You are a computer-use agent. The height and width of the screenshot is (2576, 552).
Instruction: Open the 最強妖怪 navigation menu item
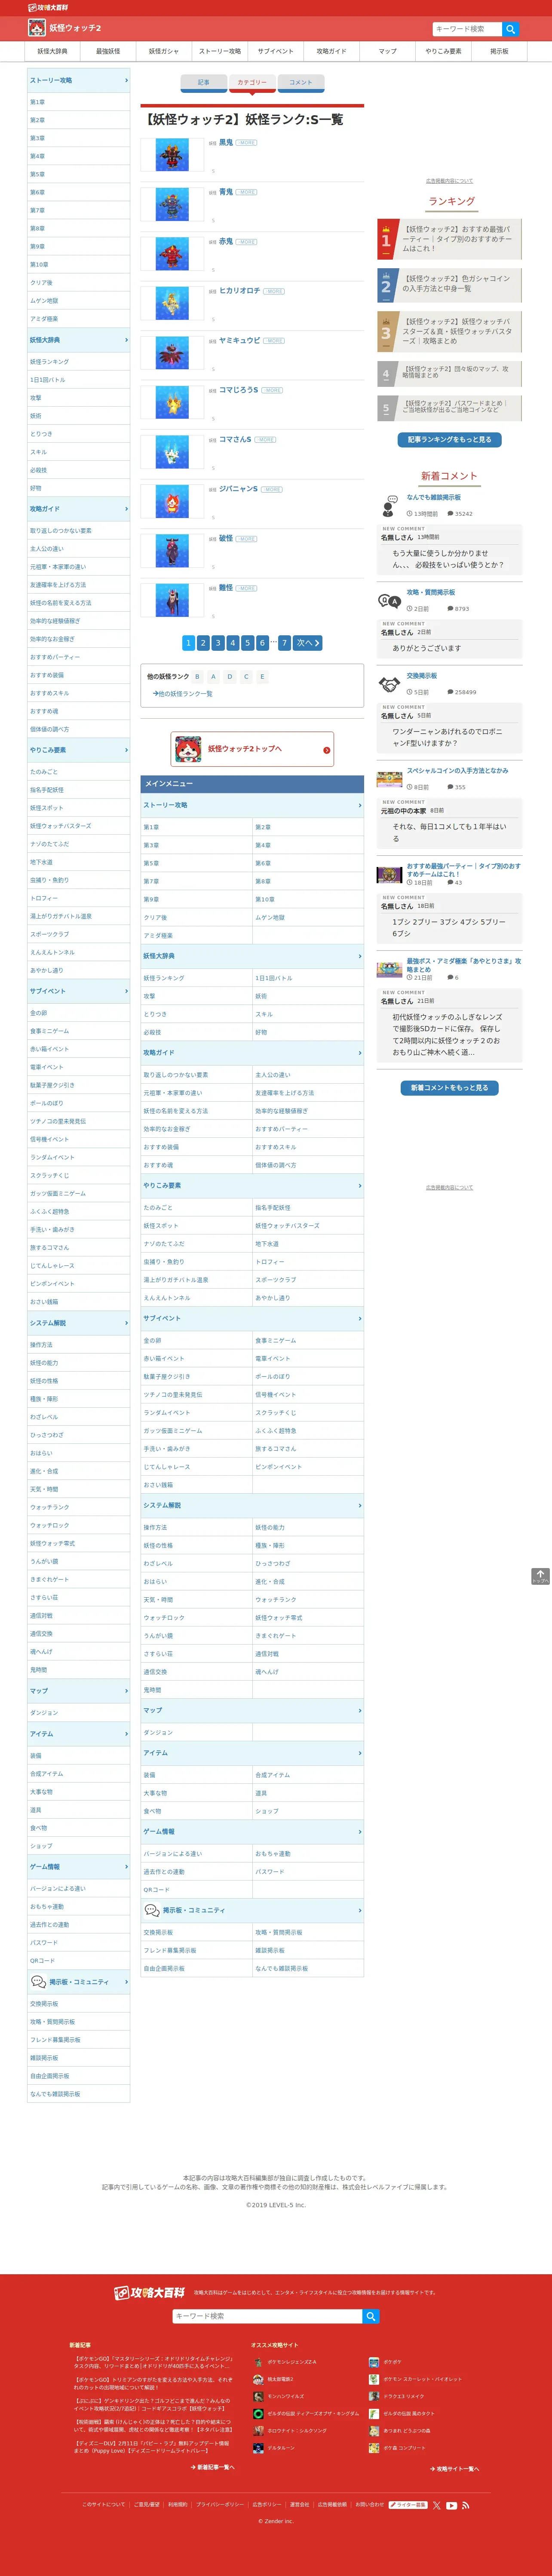(108, 51)
